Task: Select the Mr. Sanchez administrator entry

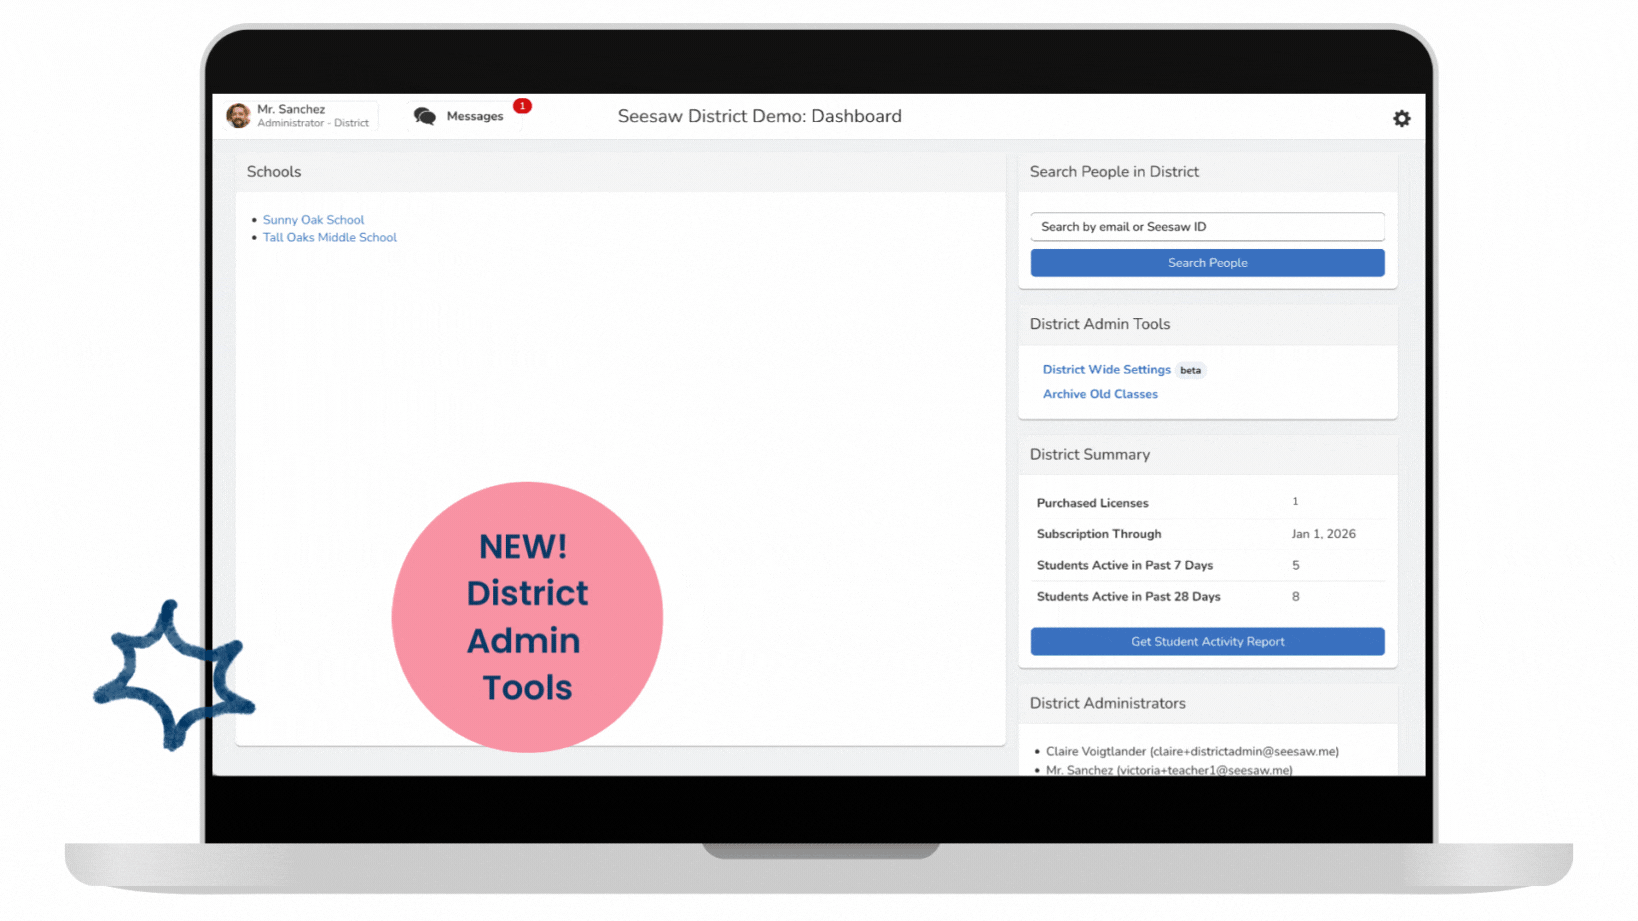Action: (x=1168, y=770)
